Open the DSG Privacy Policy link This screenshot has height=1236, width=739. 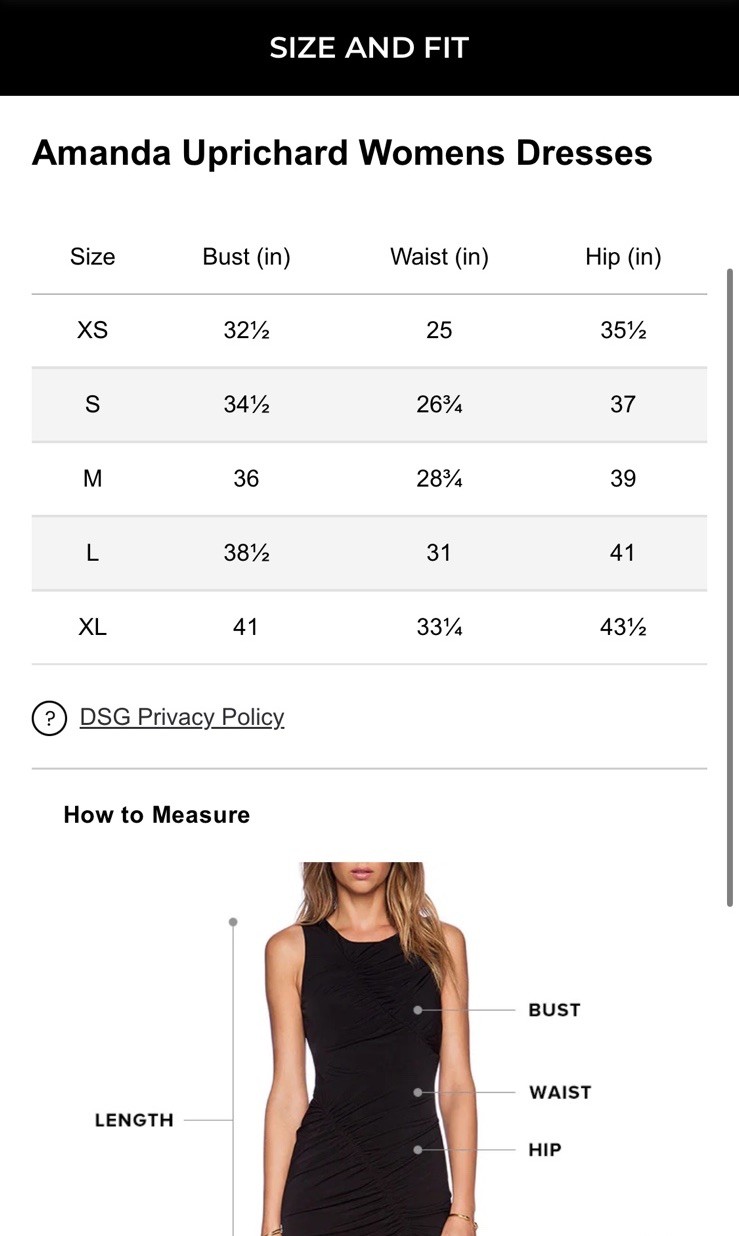click(182, 717)
